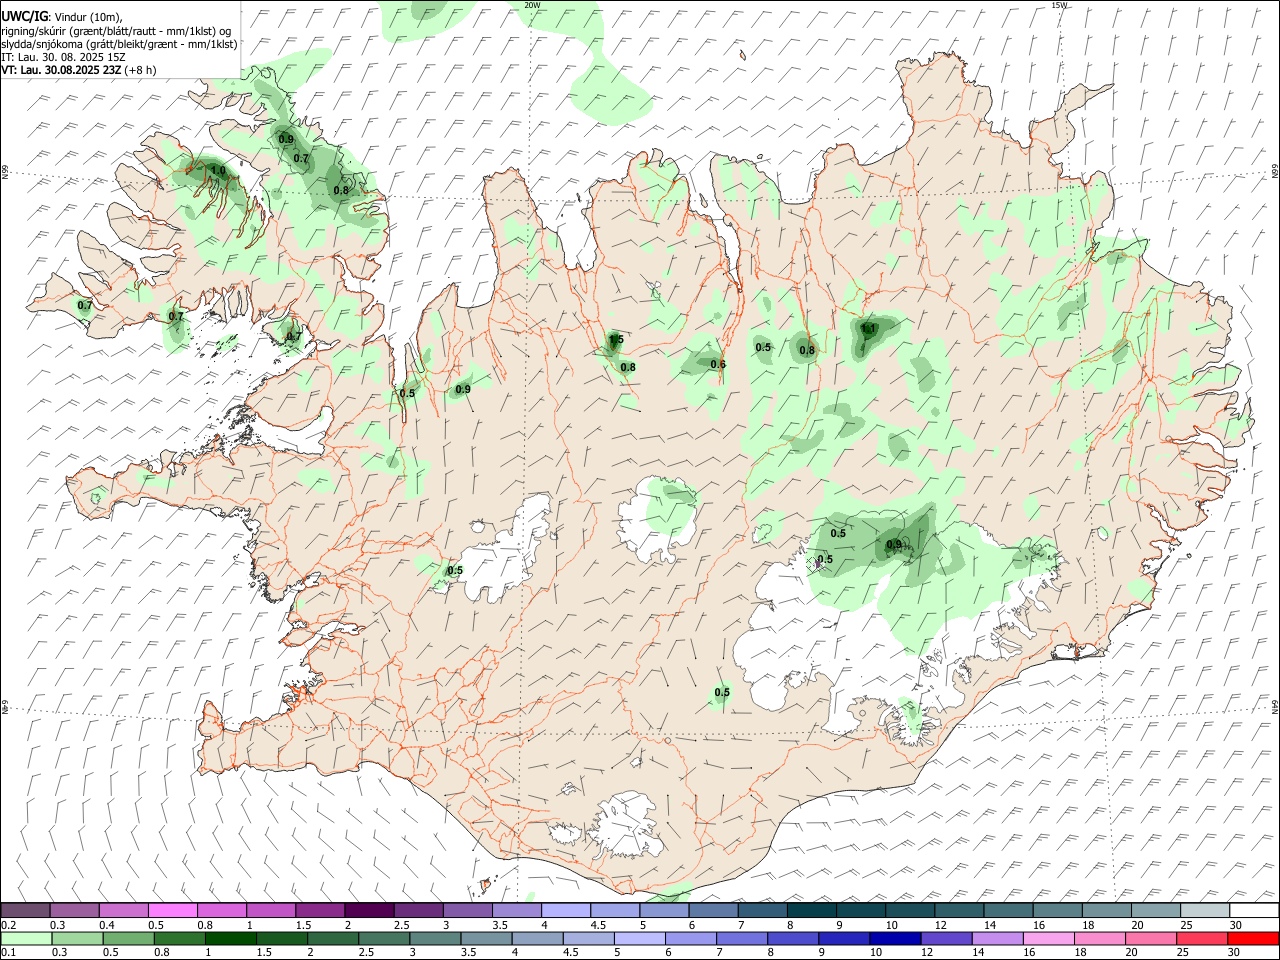This screenshot has height=960, width=1280.
Task: Select the 12–14 teal swatch in upper legend row
Action: point(960,911)
